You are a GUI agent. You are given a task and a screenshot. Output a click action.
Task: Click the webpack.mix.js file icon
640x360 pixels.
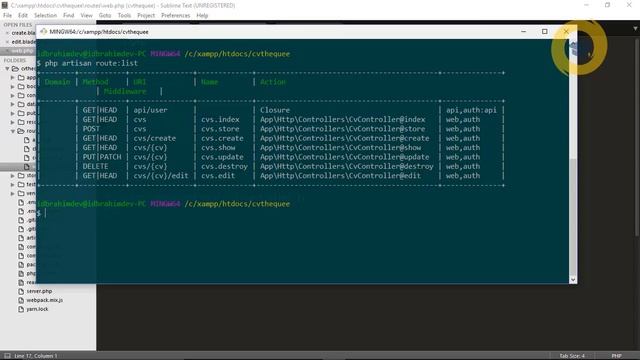pos(21,300)
